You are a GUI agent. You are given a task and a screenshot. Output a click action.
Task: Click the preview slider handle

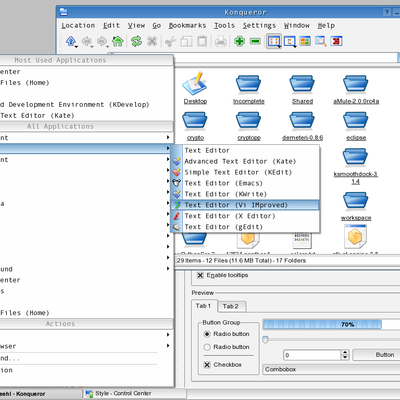[265, 340]
